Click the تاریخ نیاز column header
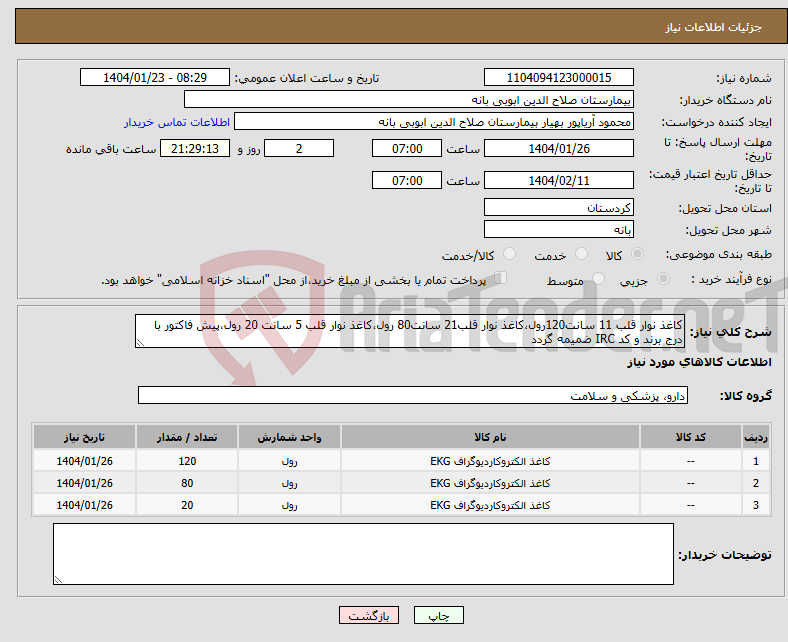 [84, 437]
